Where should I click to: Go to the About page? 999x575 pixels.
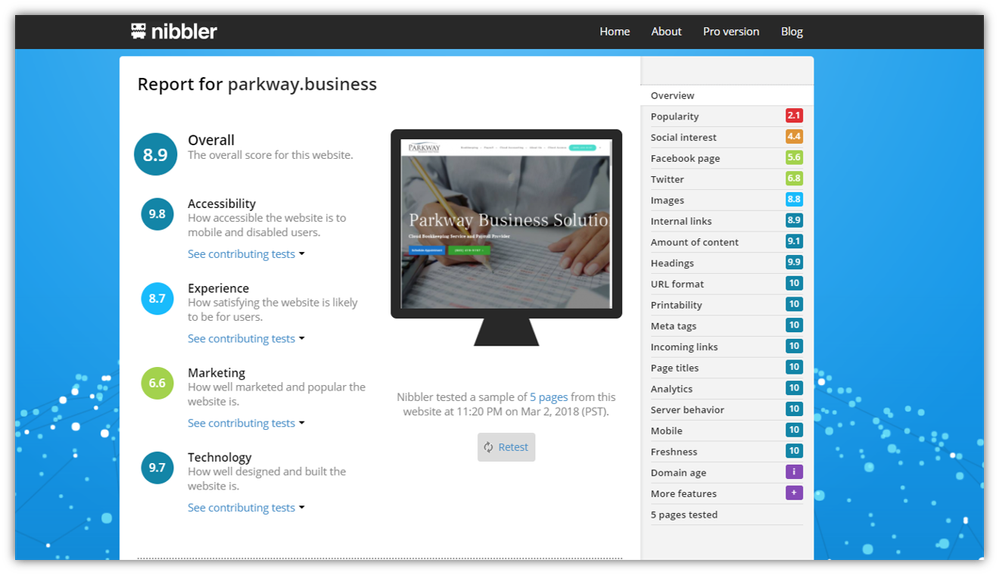(x=666, y=31)
